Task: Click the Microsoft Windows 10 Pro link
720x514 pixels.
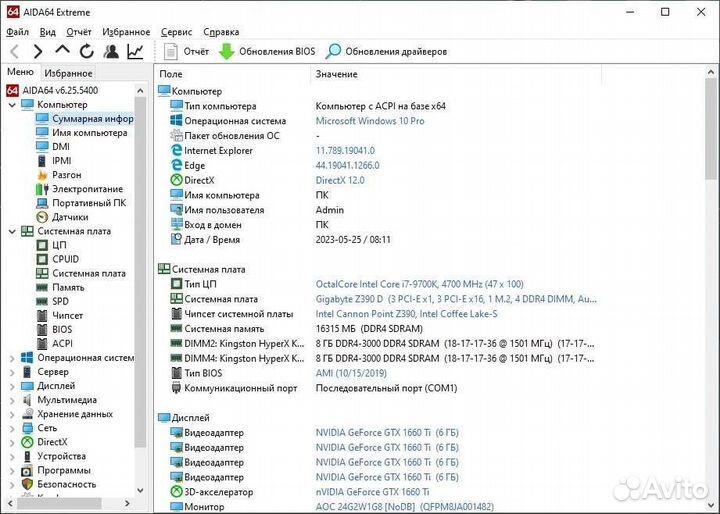Action: 370,121
